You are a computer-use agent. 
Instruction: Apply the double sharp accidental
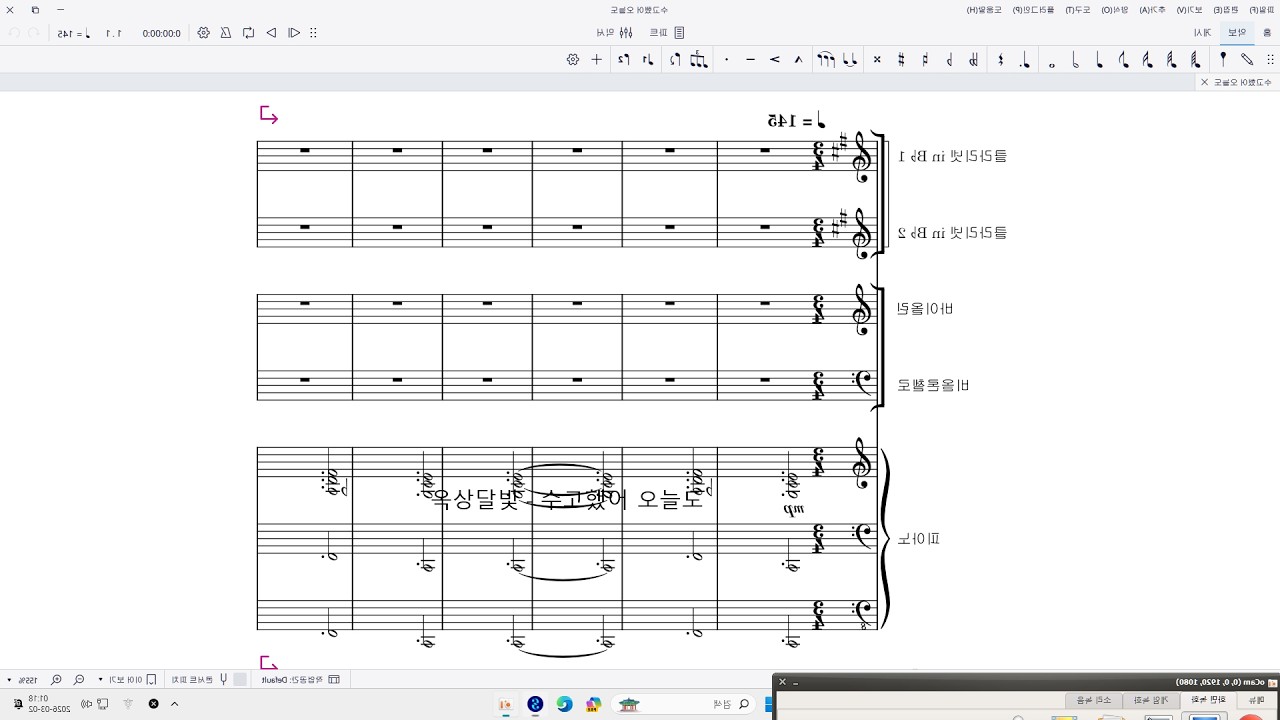pyautogui.click(x=877, y=60)
